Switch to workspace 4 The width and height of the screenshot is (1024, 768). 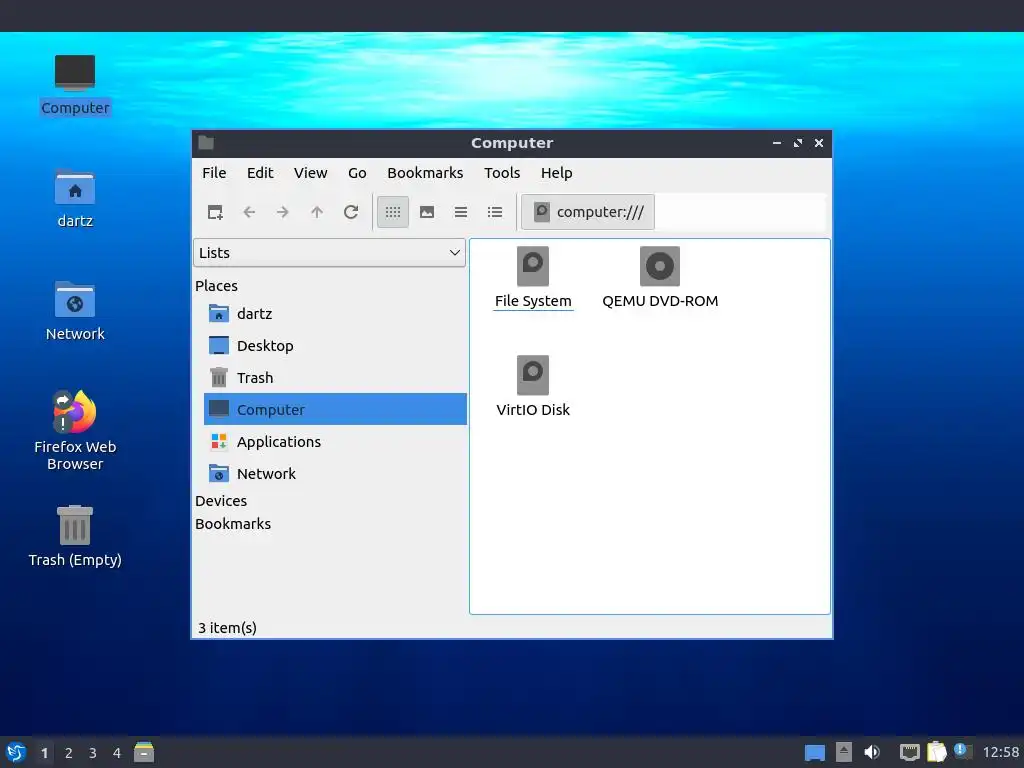117,753
